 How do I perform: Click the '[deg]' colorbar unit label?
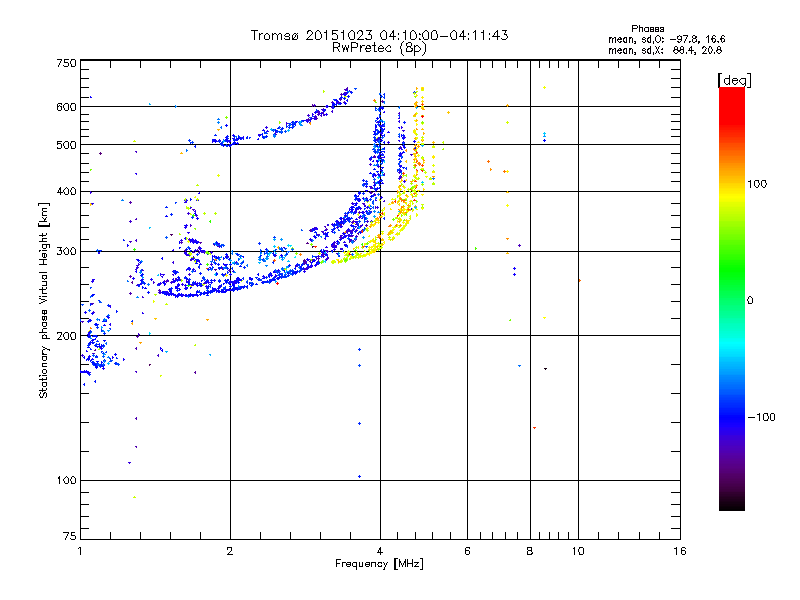pyautogui.click(x=734, y=80)
